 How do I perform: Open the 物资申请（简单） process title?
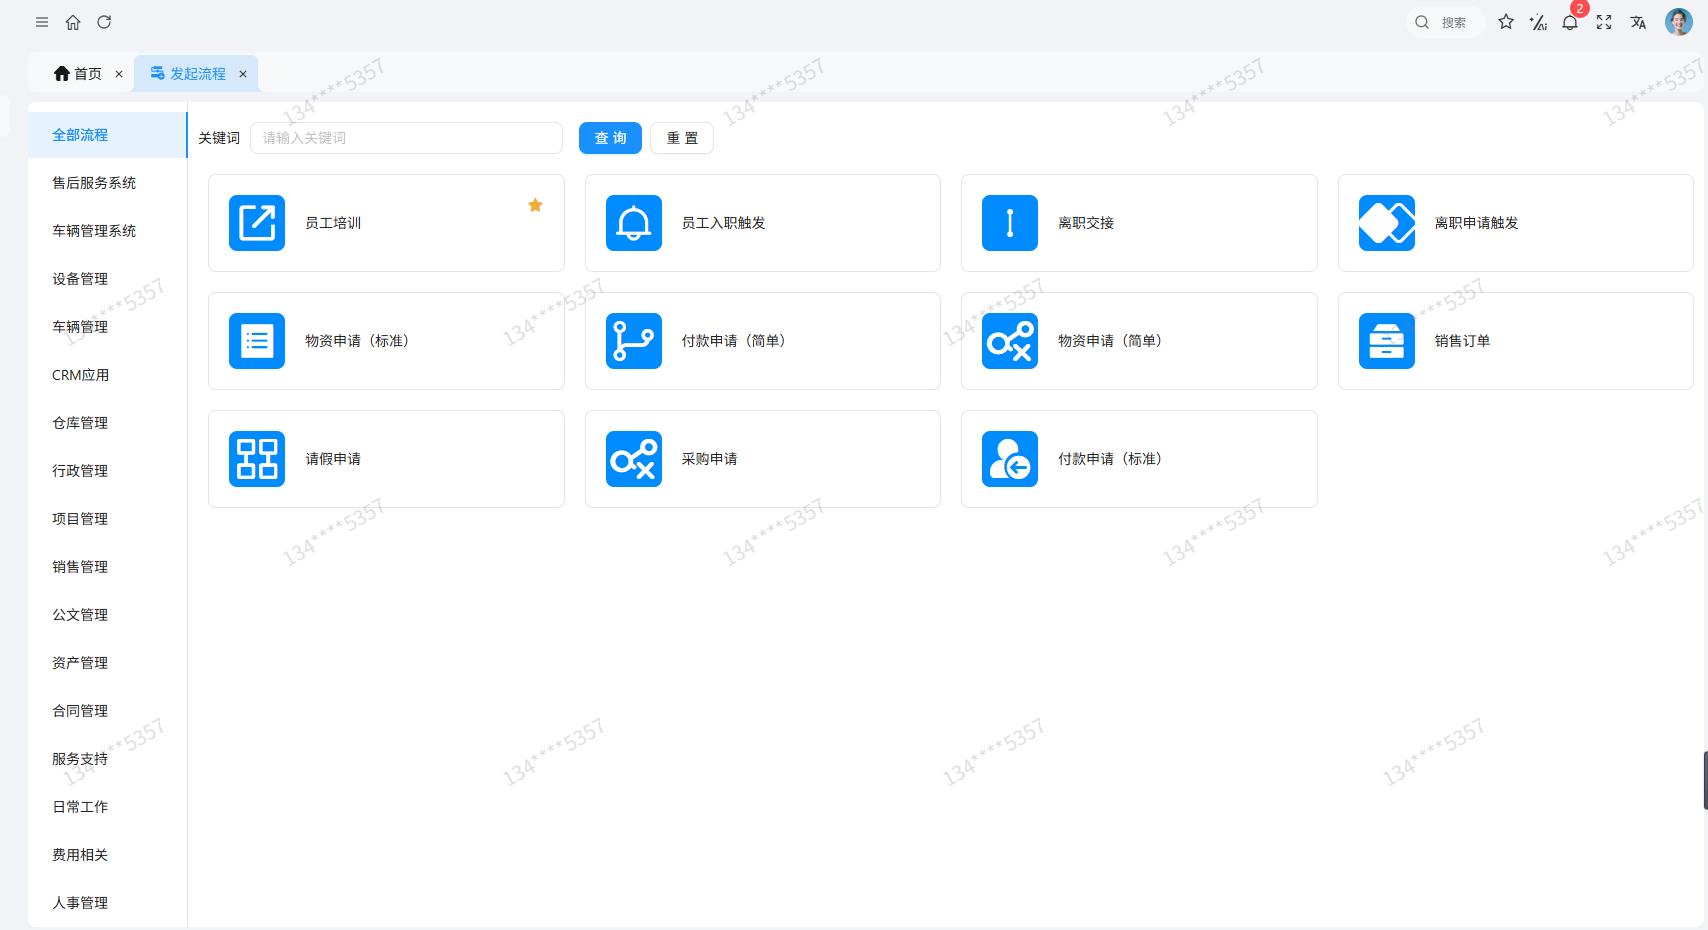[x=1110, y=341]
